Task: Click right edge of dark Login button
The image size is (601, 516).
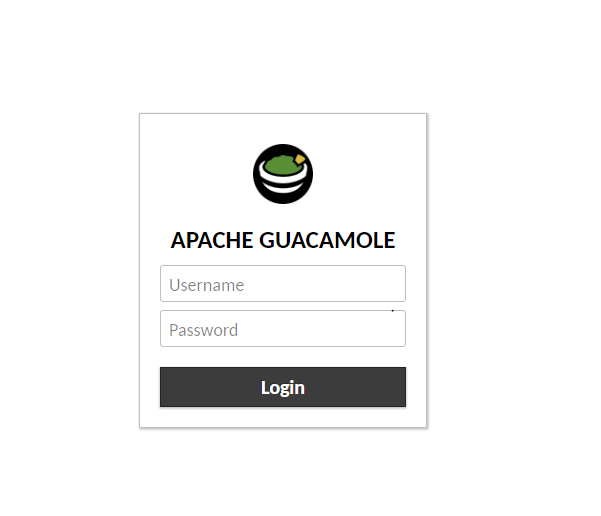Action: 401,387
